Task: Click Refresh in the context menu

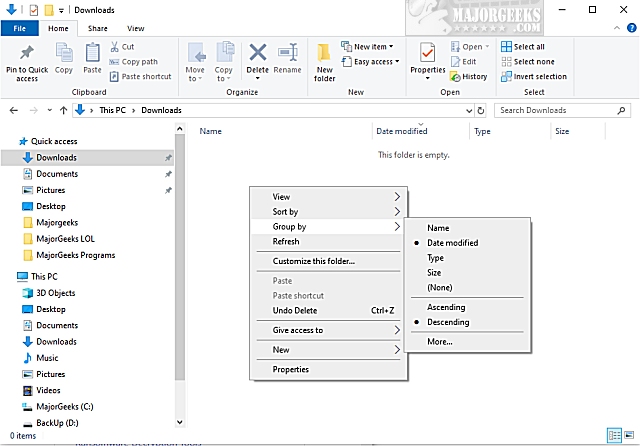Action: pyautogui.click(x=286, y=241)
